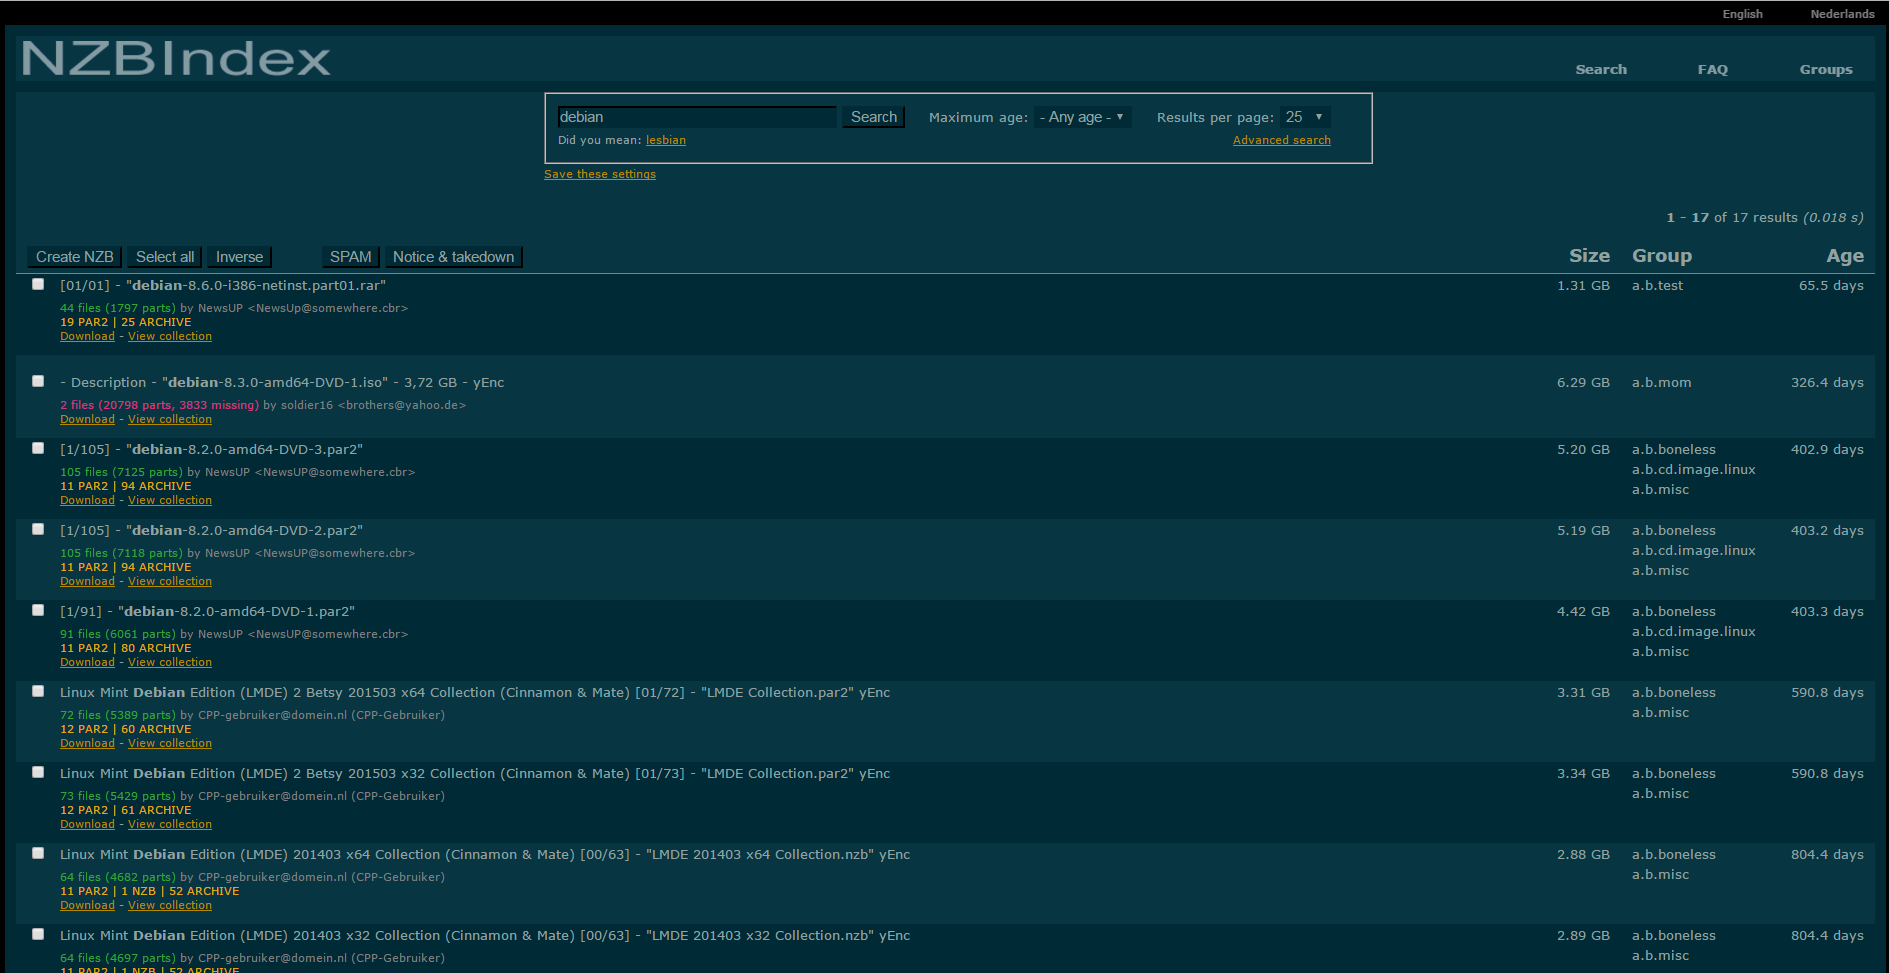The width and height of the screenshot is (1889, 973).
Task: View collection for debian-8.2.0-amd64-DVD-2
Action: tap(170, 581)
